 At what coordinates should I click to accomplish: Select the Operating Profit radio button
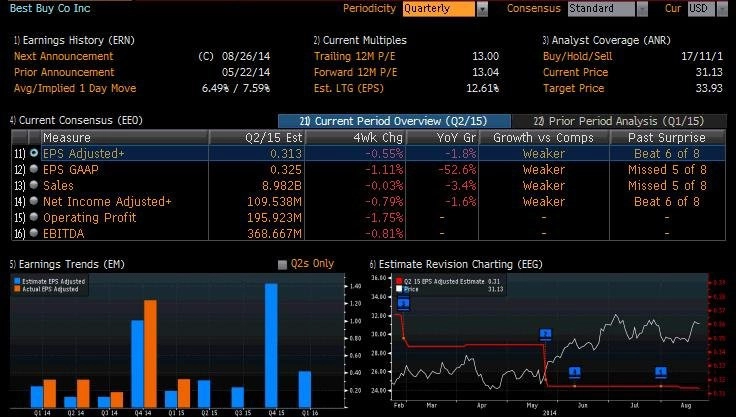34,217
